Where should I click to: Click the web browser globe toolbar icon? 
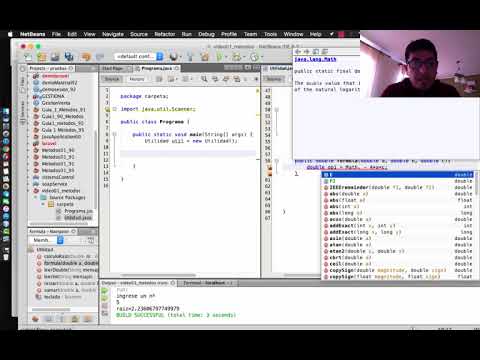[173, 57]
